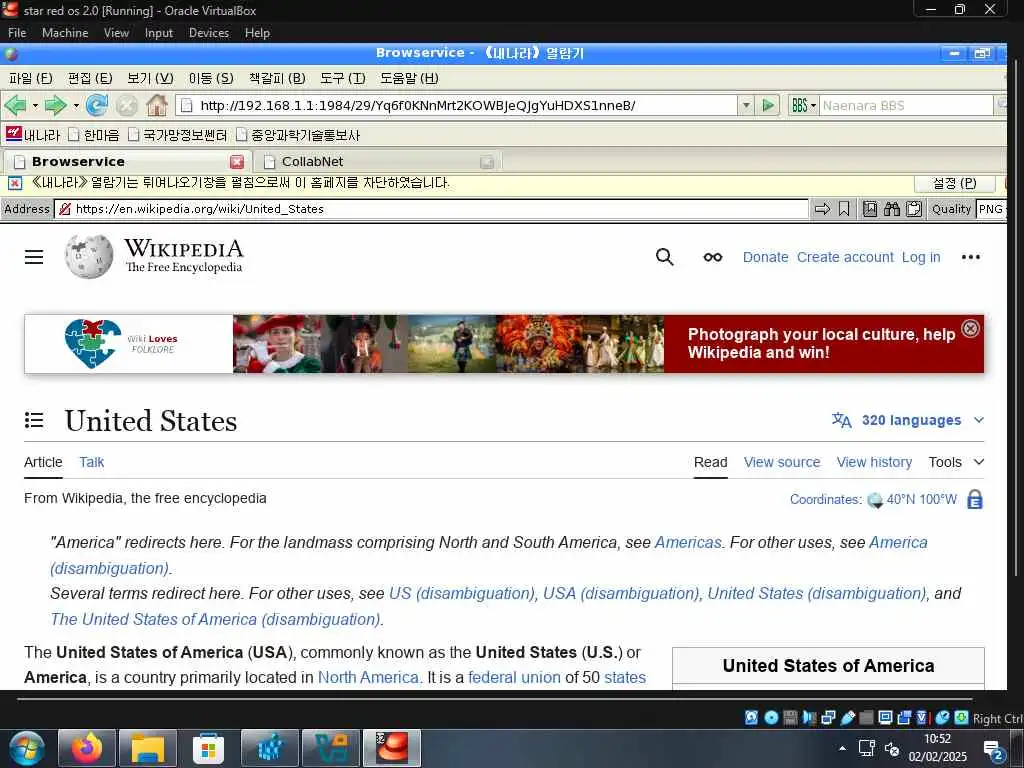1024x768 pixels.
Task: Click the Browservice Address field with wikipedia URL
Action: click(x=431, y=209)
